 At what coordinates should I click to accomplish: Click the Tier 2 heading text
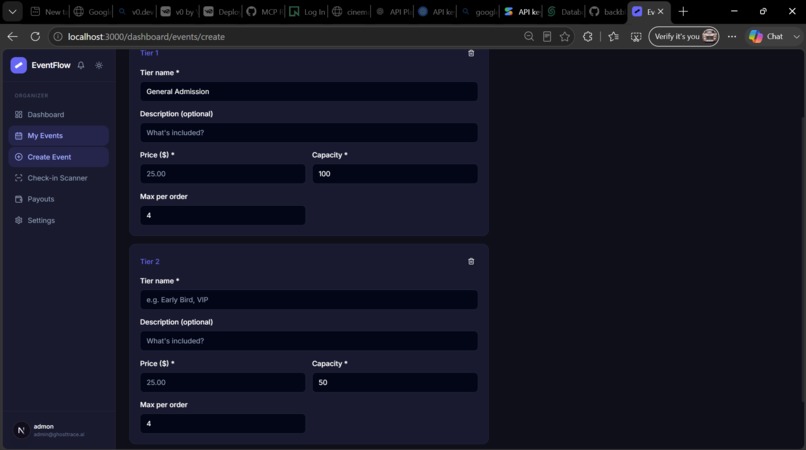150,261
